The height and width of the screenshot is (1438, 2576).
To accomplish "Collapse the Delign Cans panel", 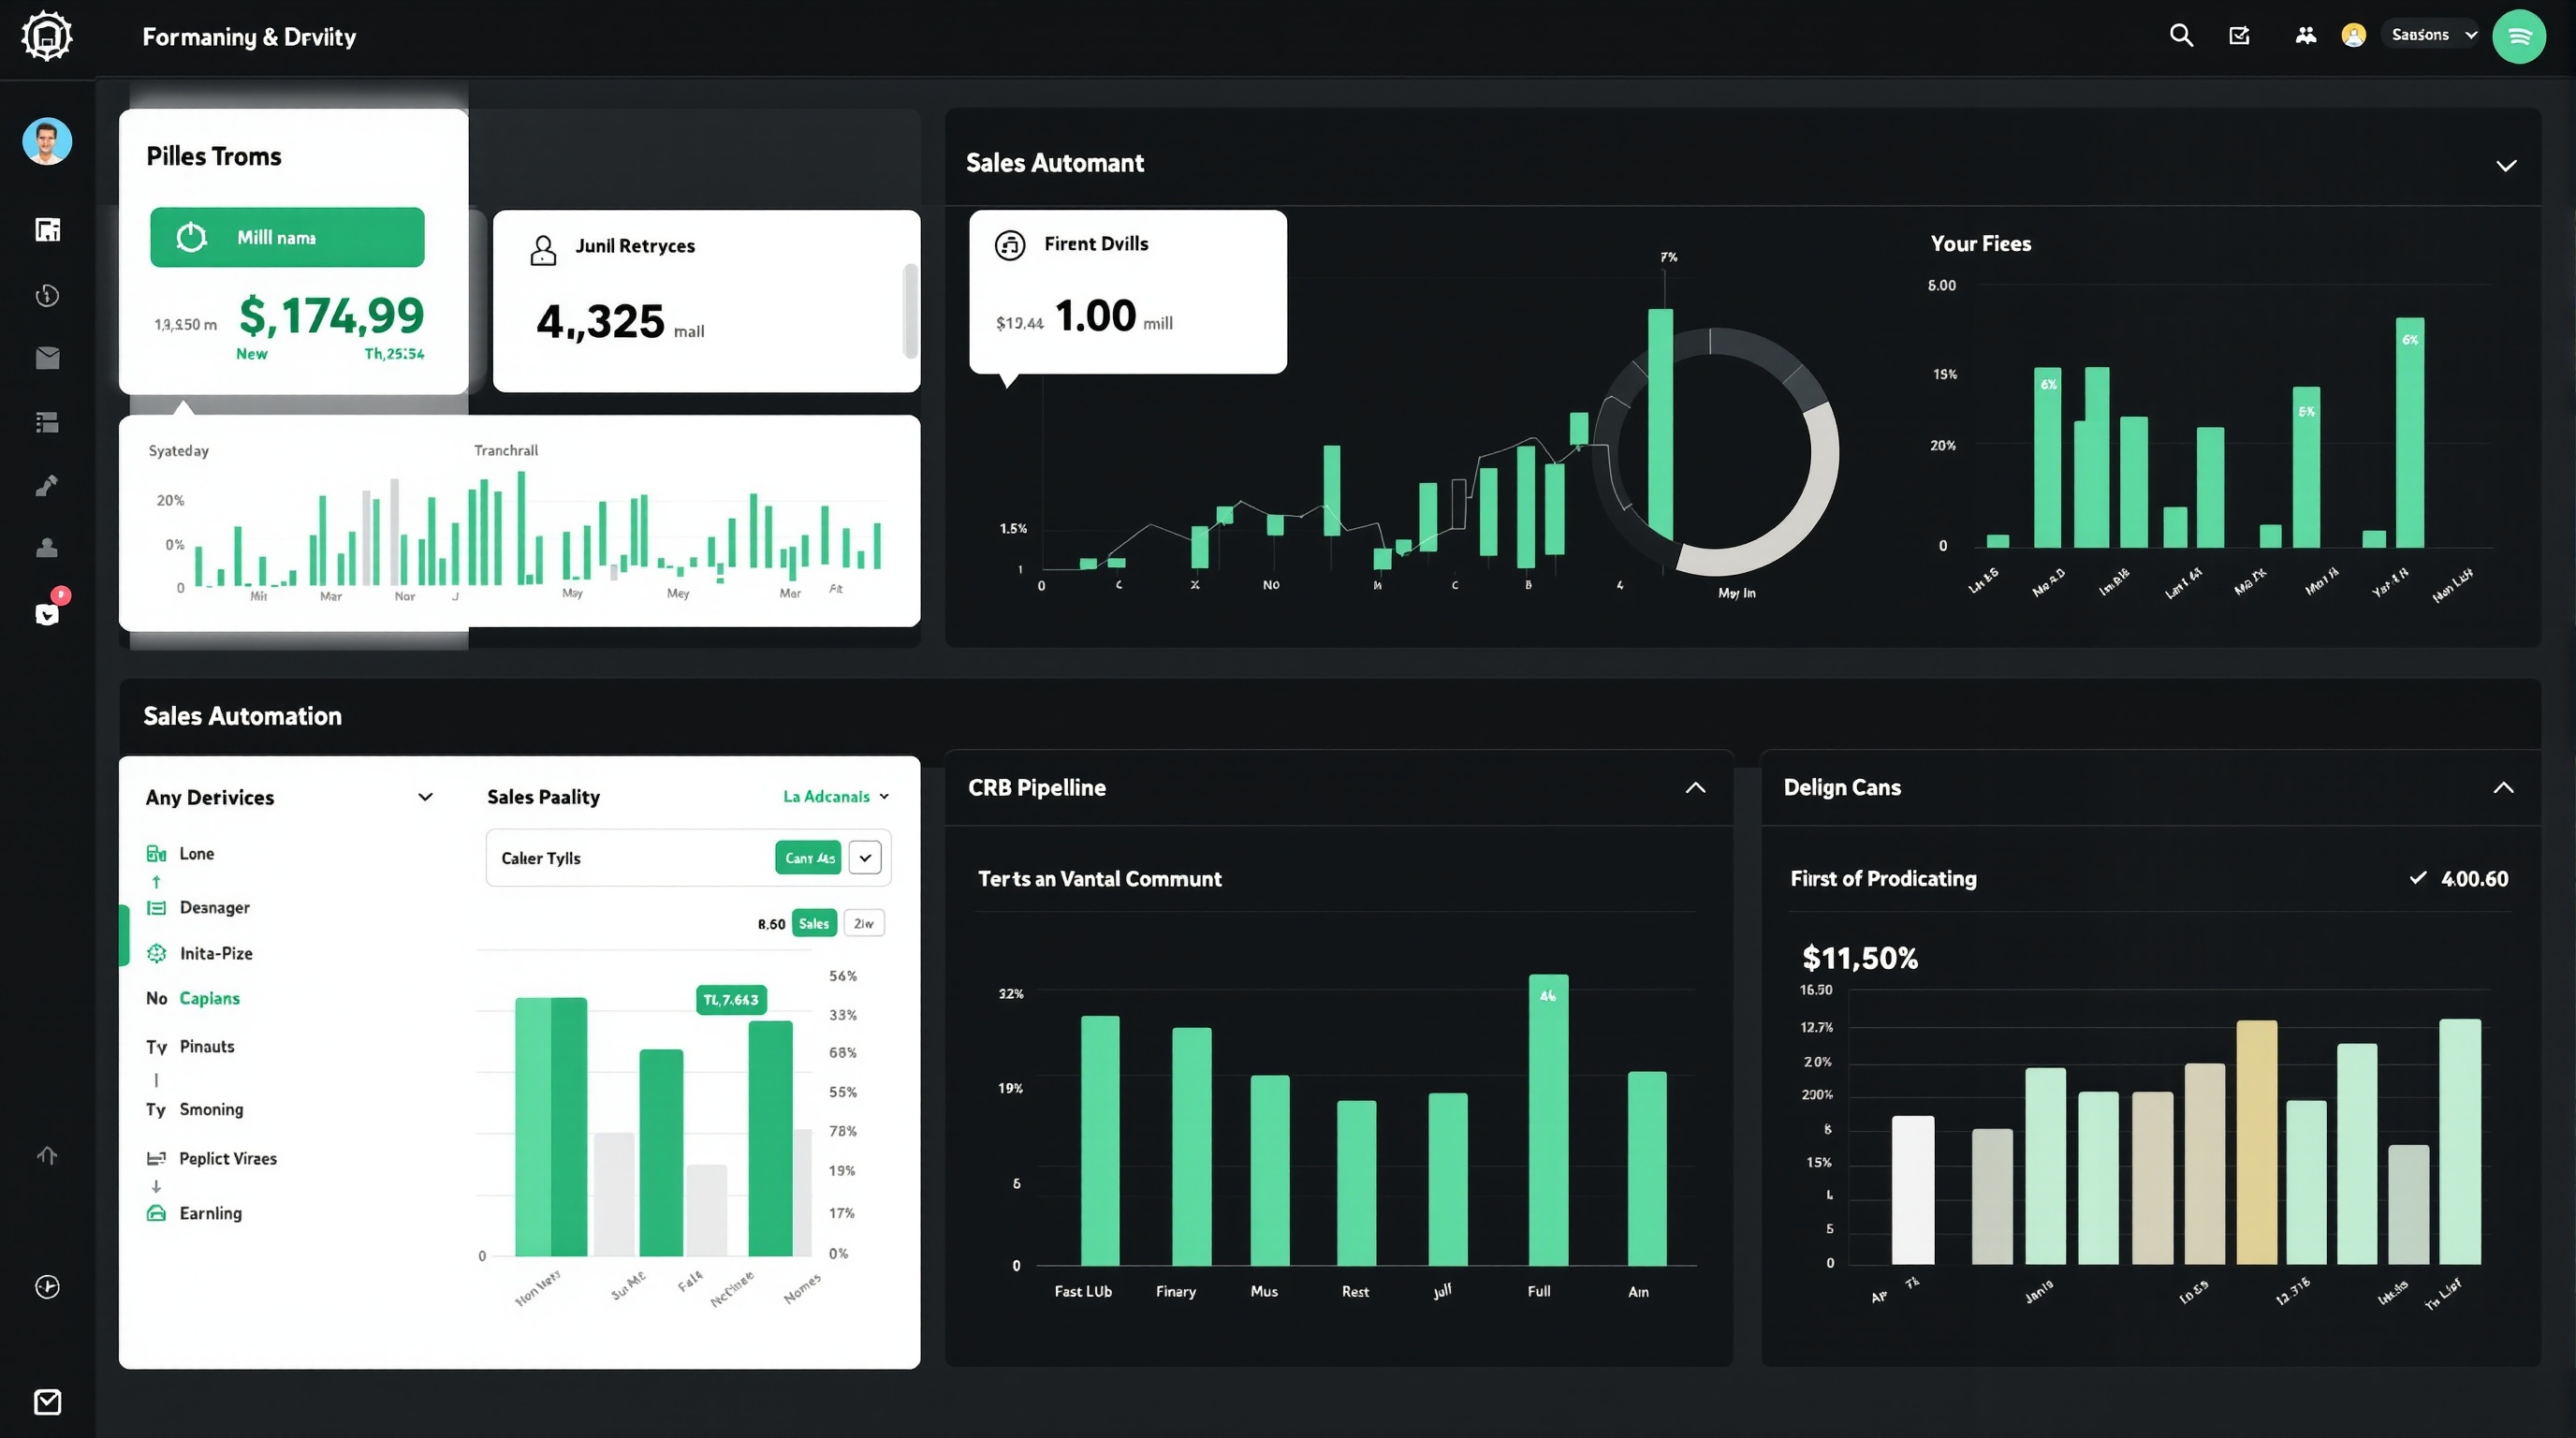I will coord(2503,787).
